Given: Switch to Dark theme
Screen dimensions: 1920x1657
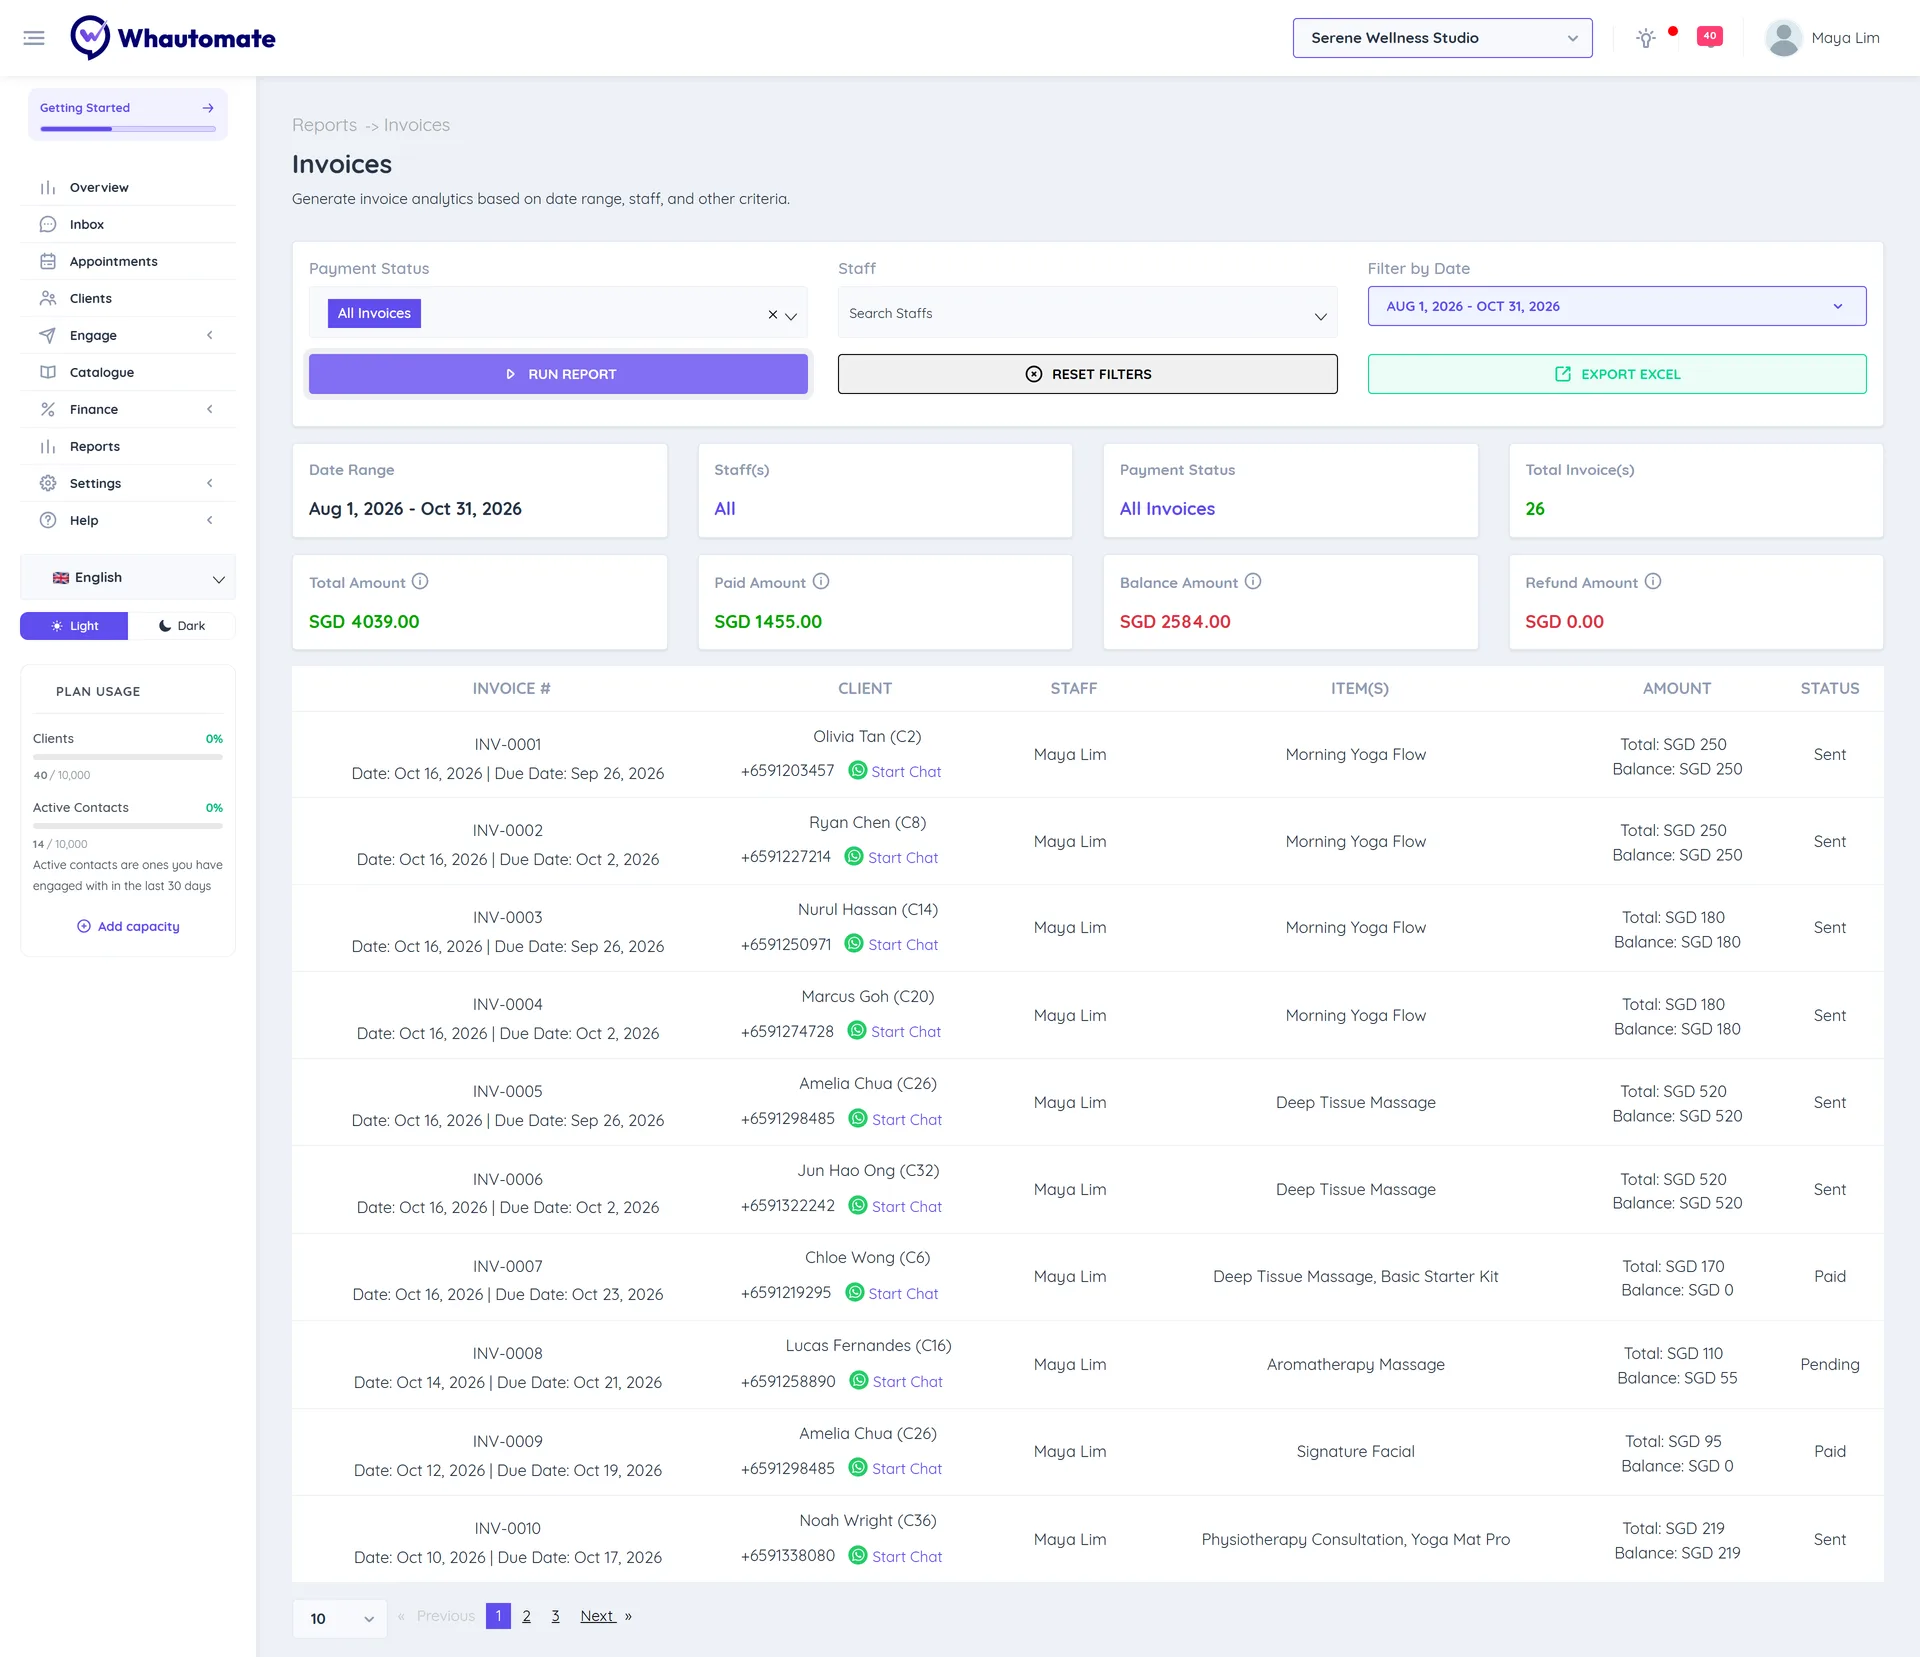Looking at the screenshot, I should point(182,626).
